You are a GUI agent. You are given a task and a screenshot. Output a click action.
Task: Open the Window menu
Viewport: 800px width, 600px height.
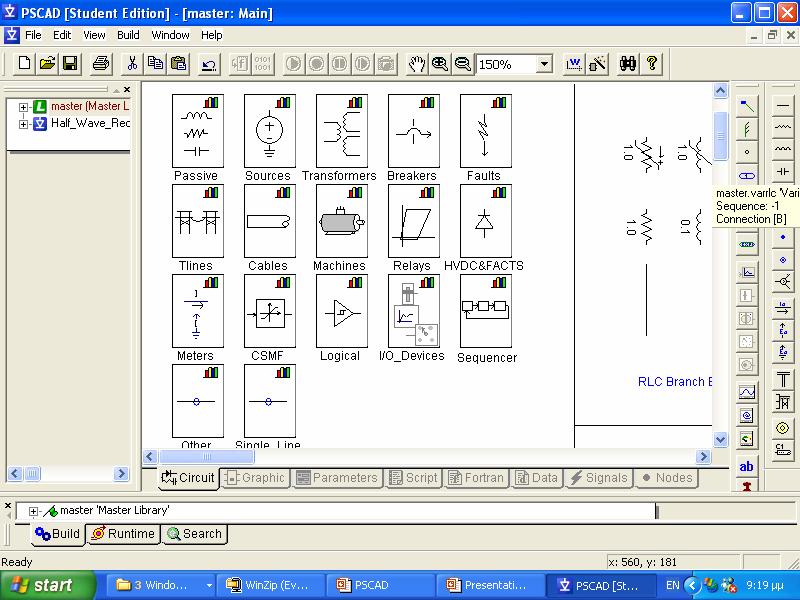[170, 35]
